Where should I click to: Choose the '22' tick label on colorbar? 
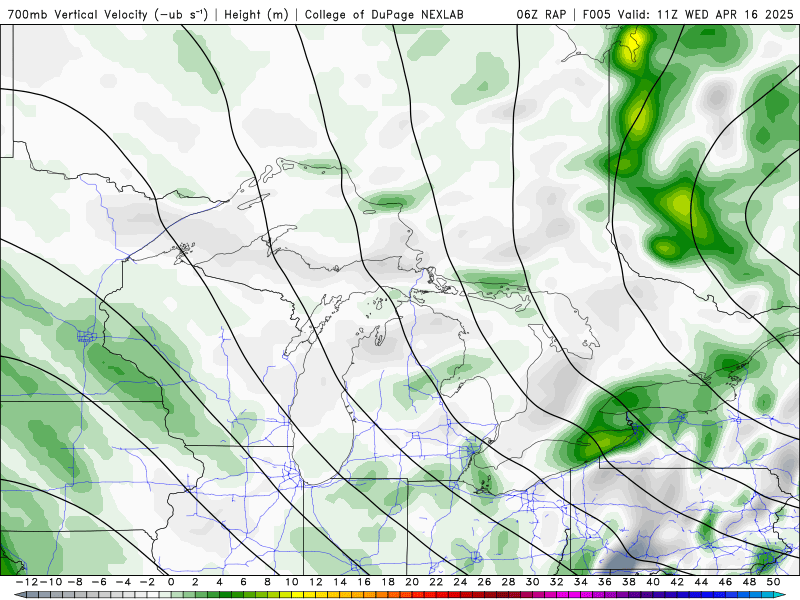(436, 582)
